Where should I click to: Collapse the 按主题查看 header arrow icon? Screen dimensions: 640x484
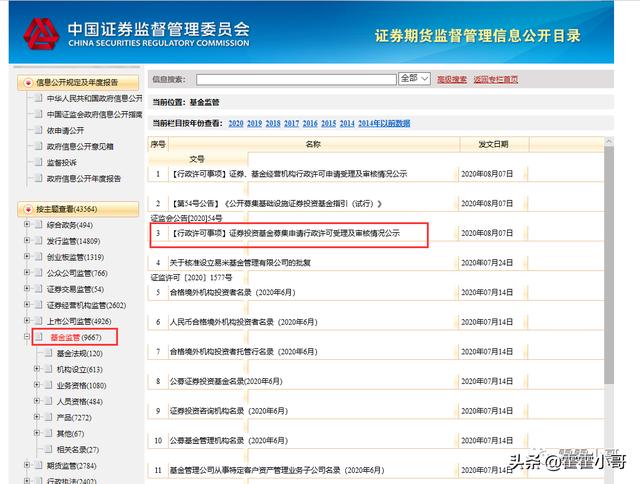pos(28,209)
